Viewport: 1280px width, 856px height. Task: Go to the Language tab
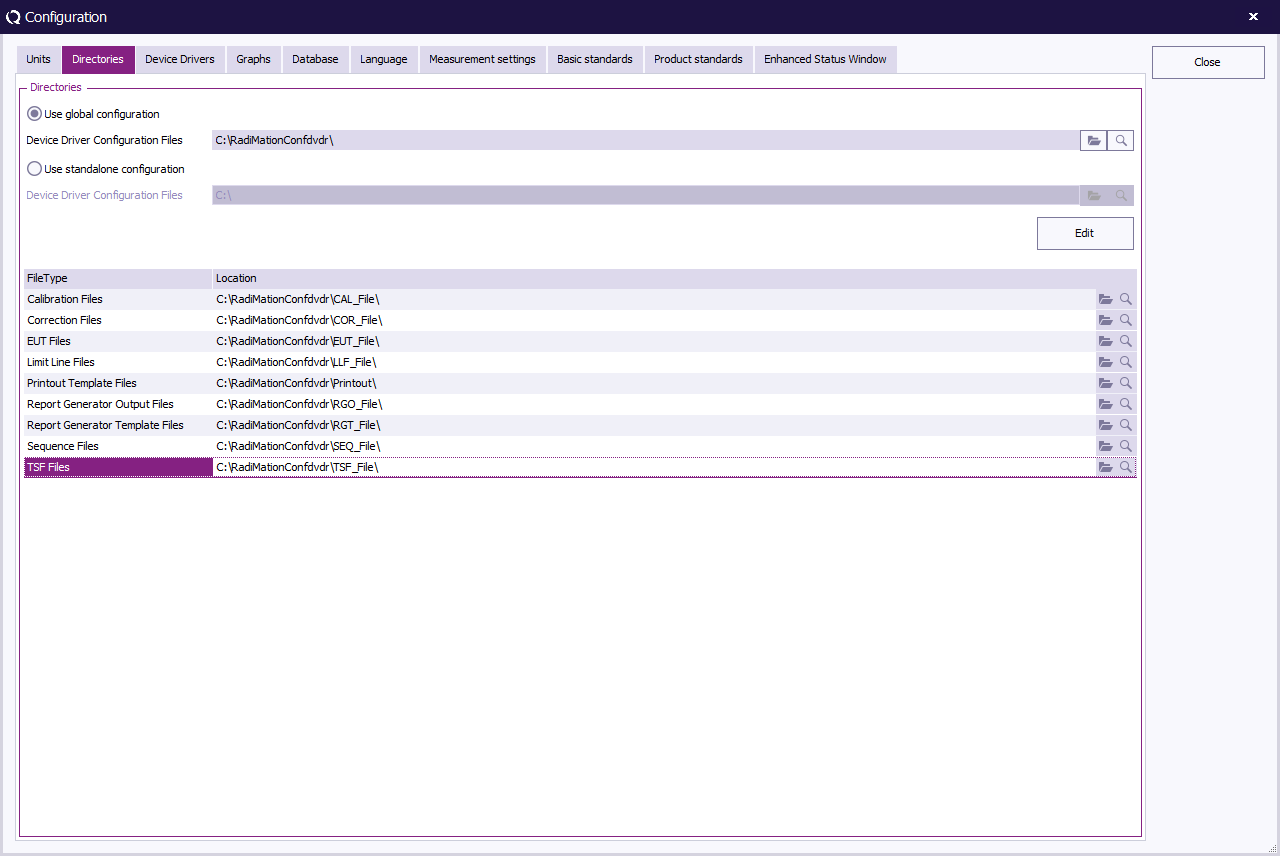(x=384, y=59)
